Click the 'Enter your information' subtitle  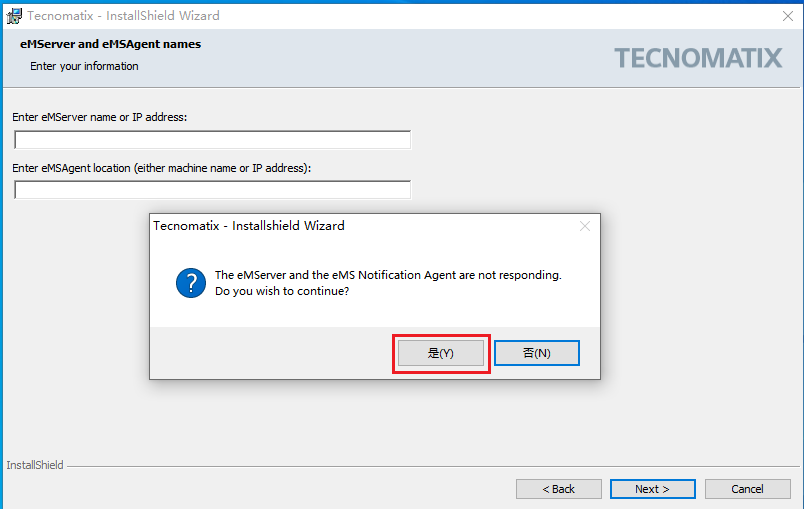[x=84, y=66]
